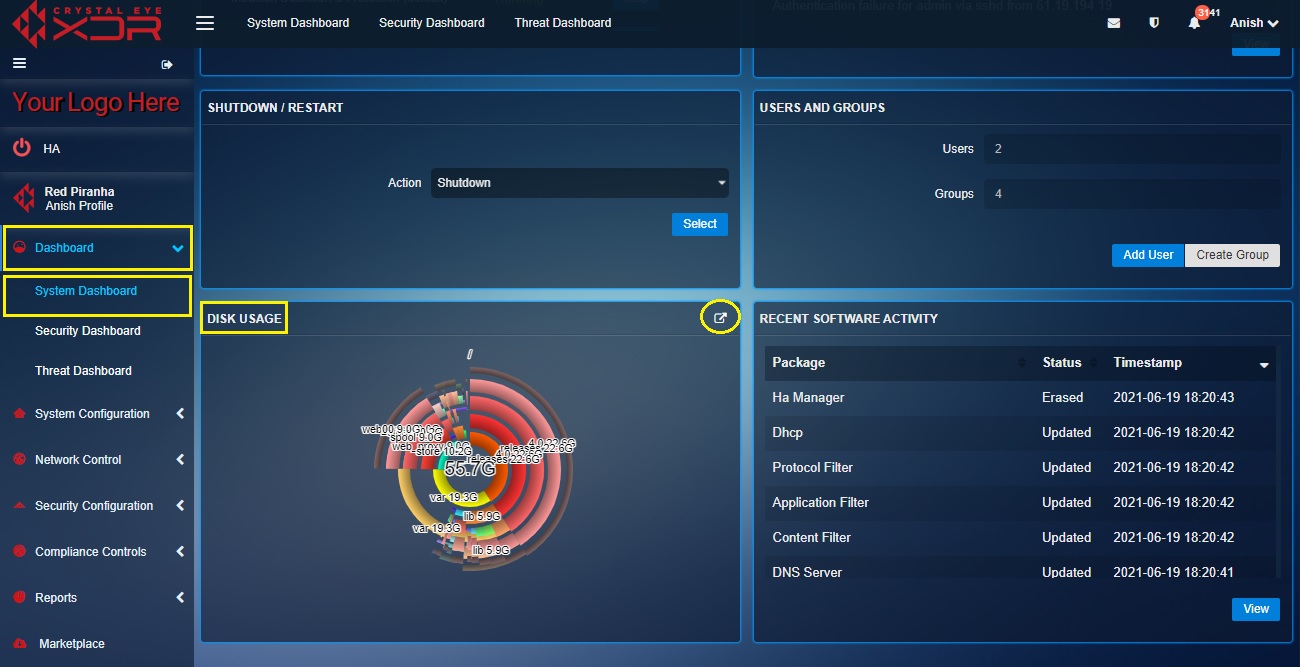The width and height of the screenshot is (1300, 667).
Task: Expand Network Control chevron
Action: (180, 459)
